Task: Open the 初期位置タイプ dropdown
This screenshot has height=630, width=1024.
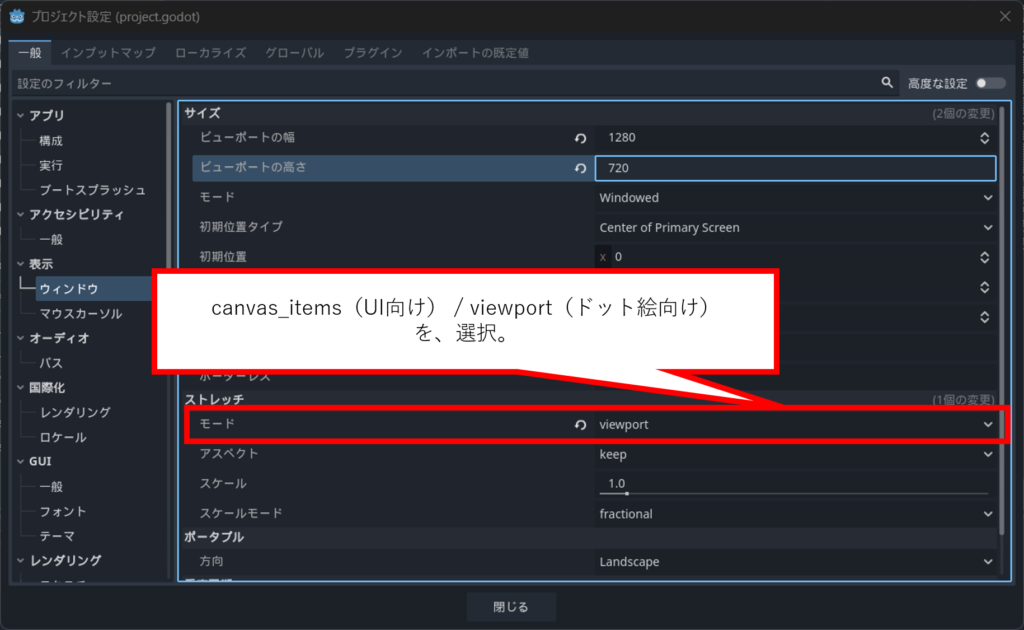Action: coord(795,228)
